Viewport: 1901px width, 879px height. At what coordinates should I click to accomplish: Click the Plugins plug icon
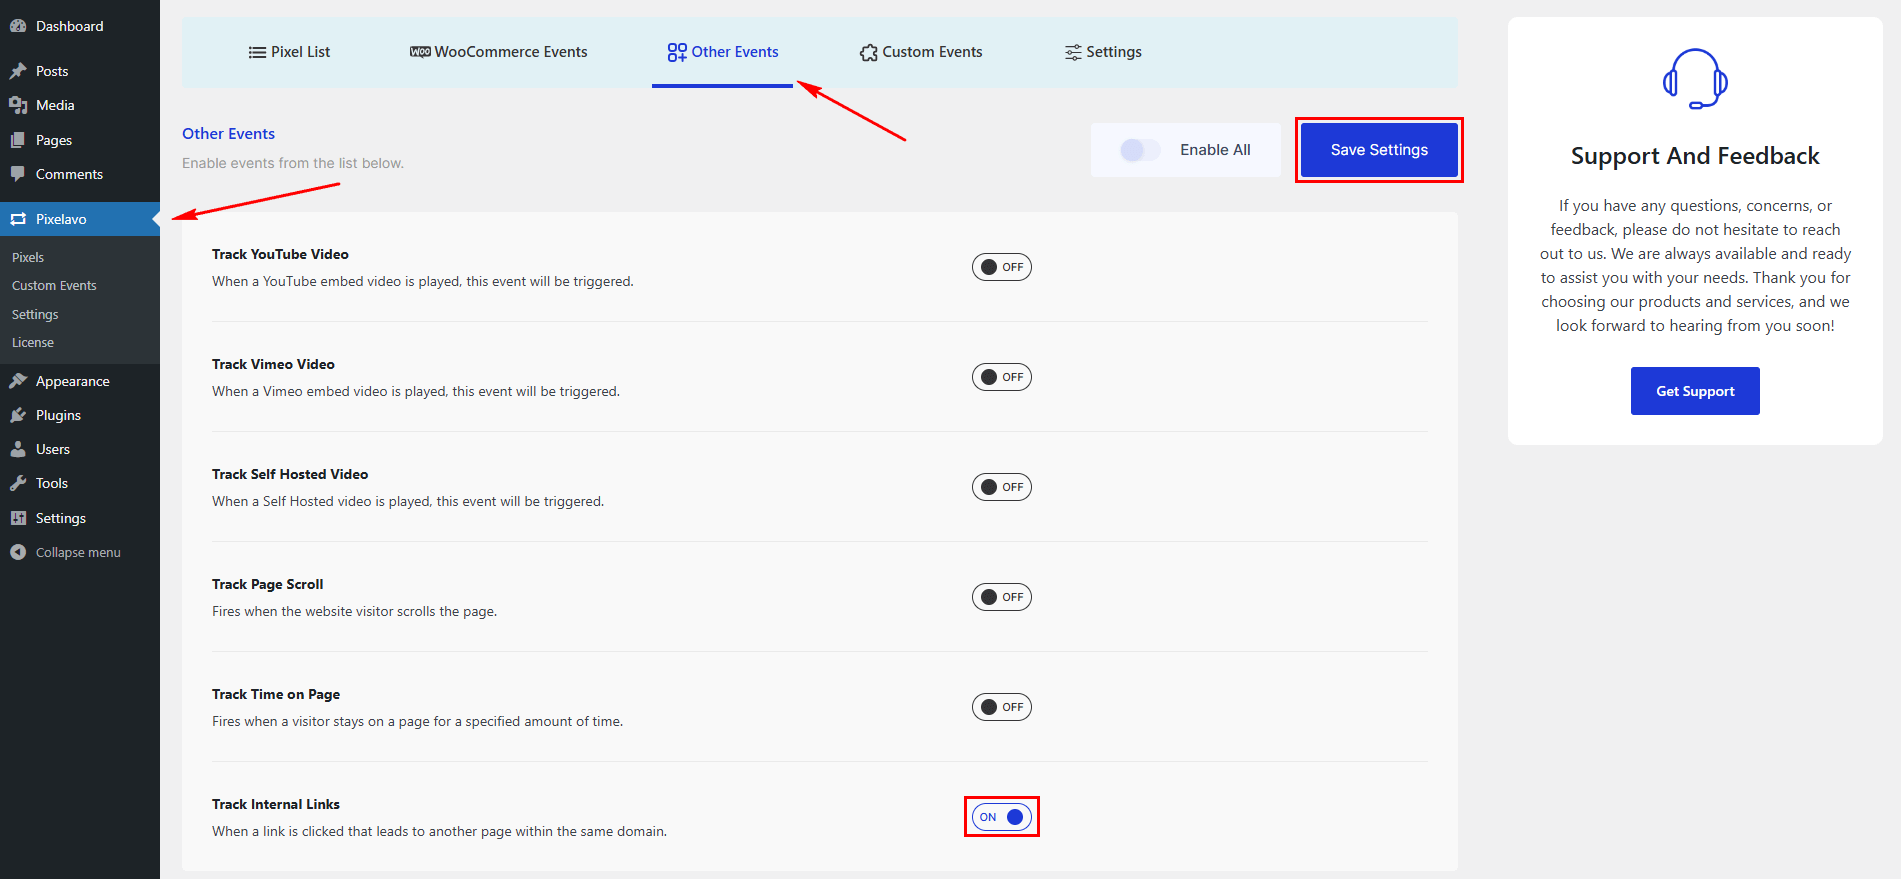click(18, 415)
